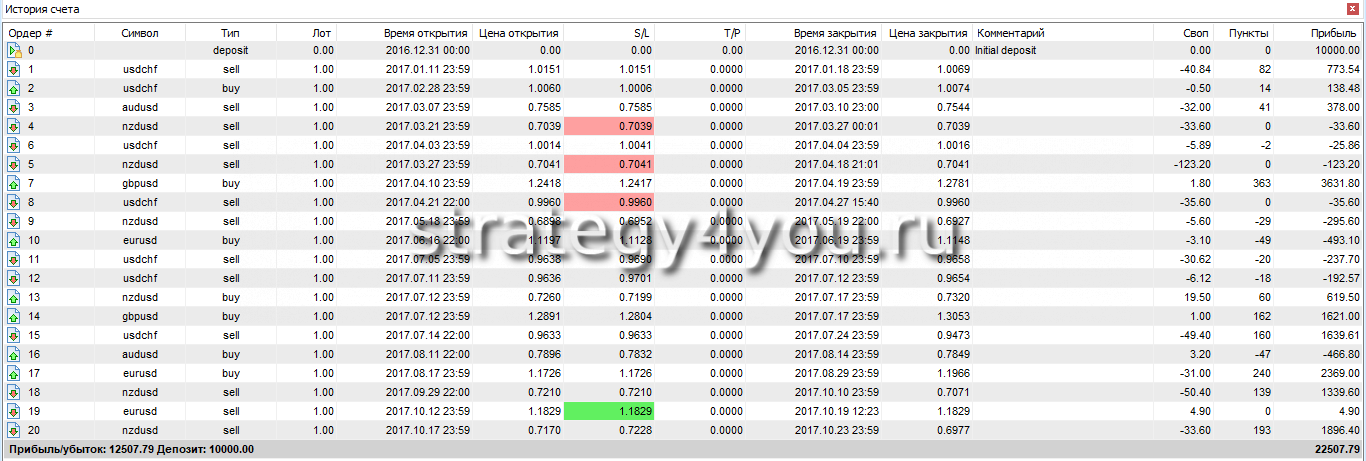
Task: Click the sell icon beside order 1
Action: coord(15,69)
